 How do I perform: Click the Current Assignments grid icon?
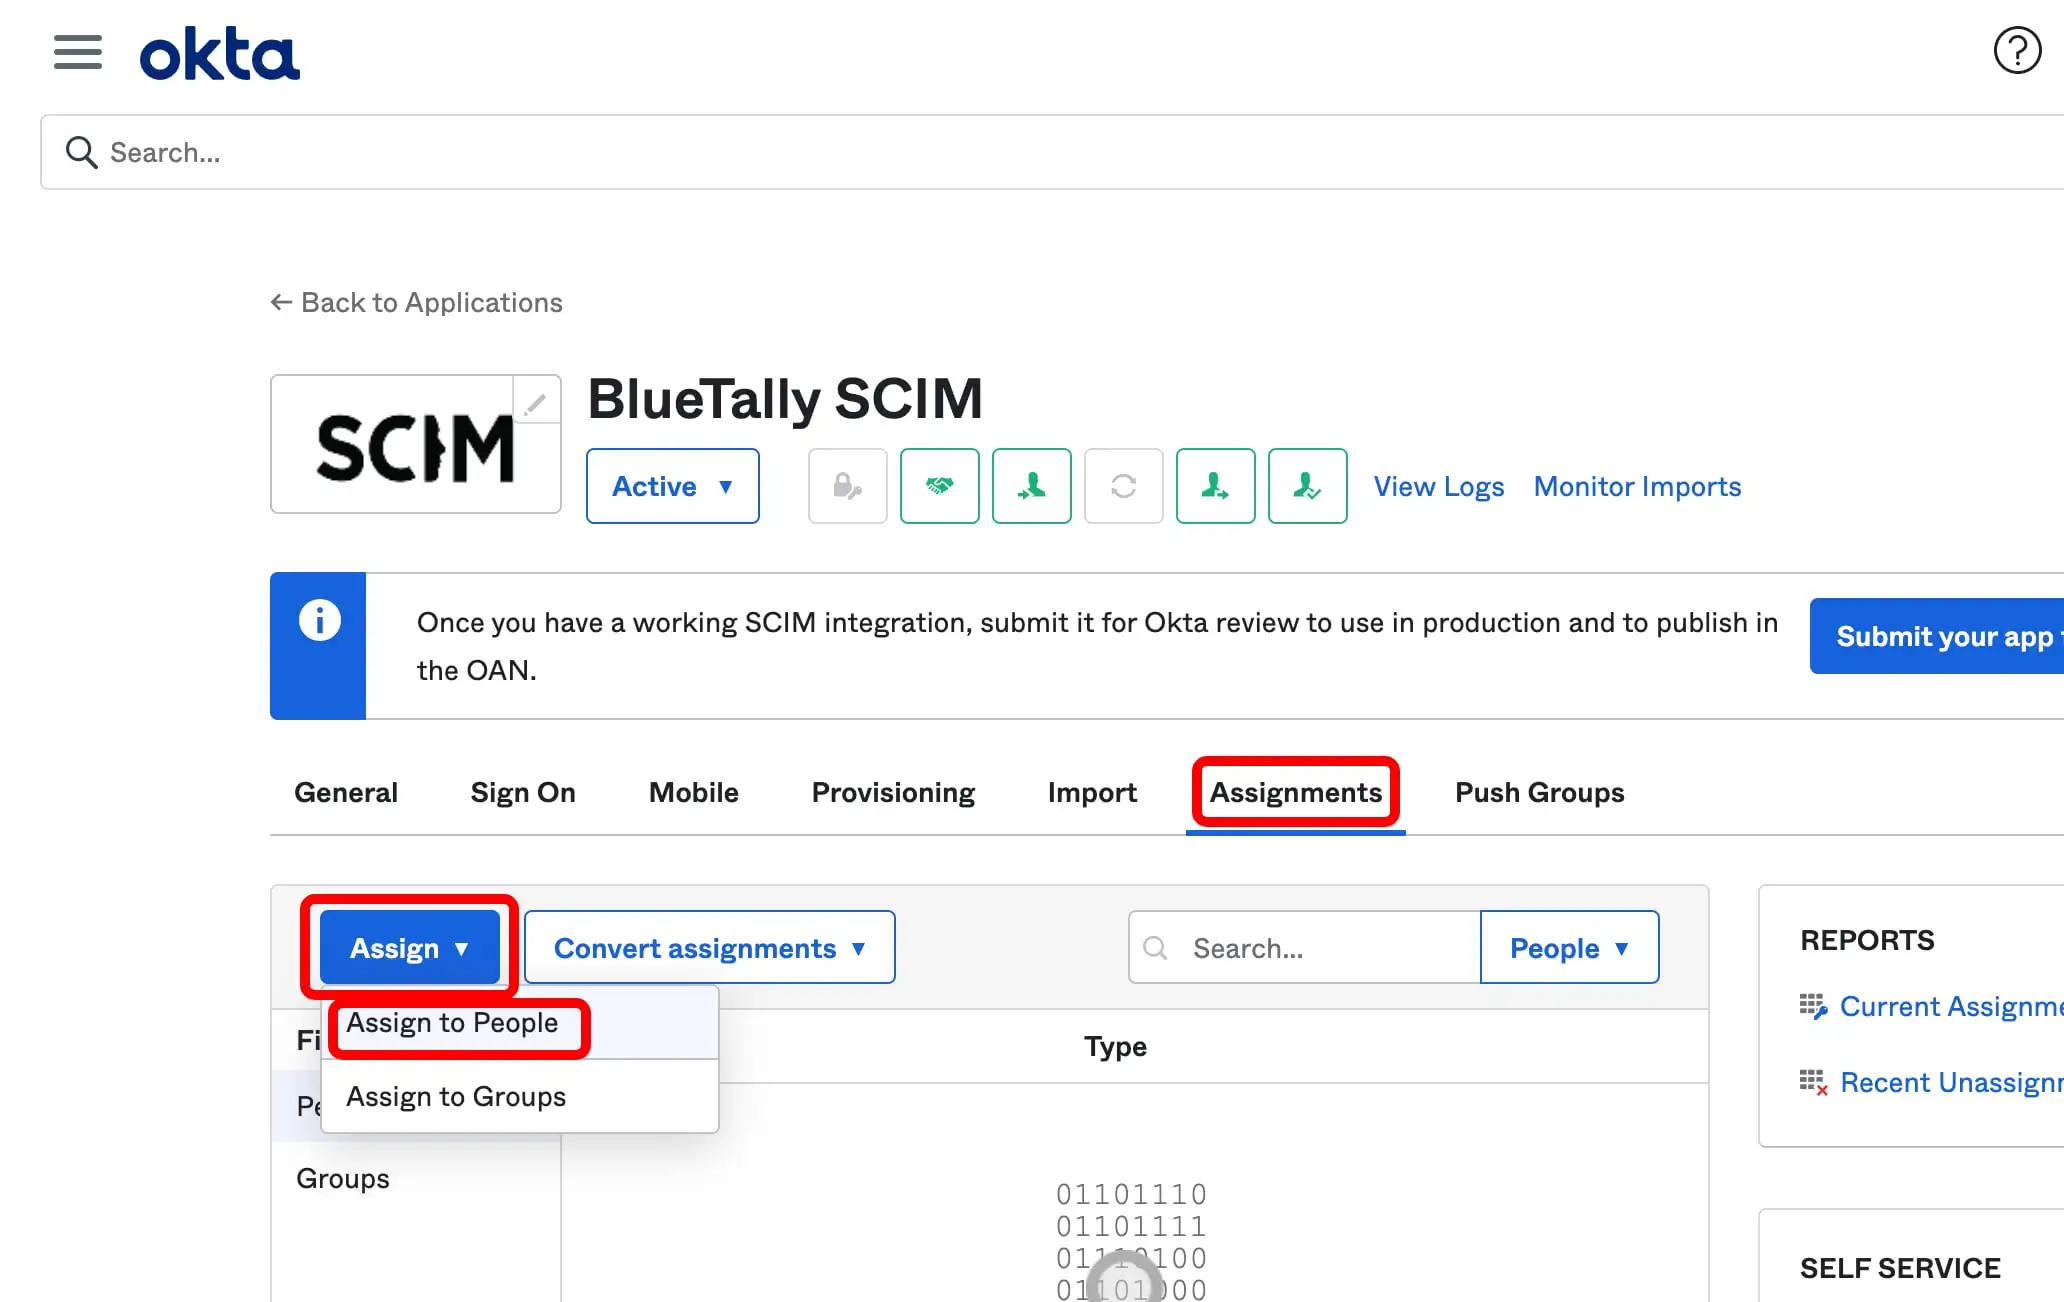click(1813, 1006)
